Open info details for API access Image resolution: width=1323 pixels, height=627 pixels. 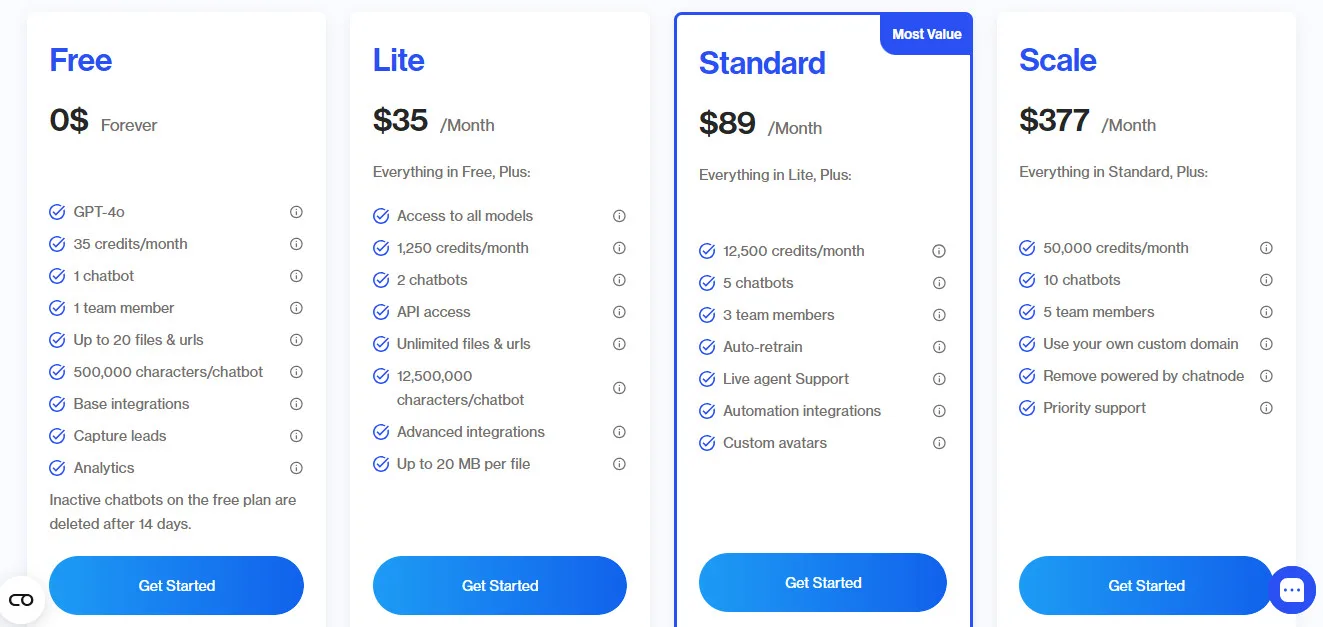point(619,311)
